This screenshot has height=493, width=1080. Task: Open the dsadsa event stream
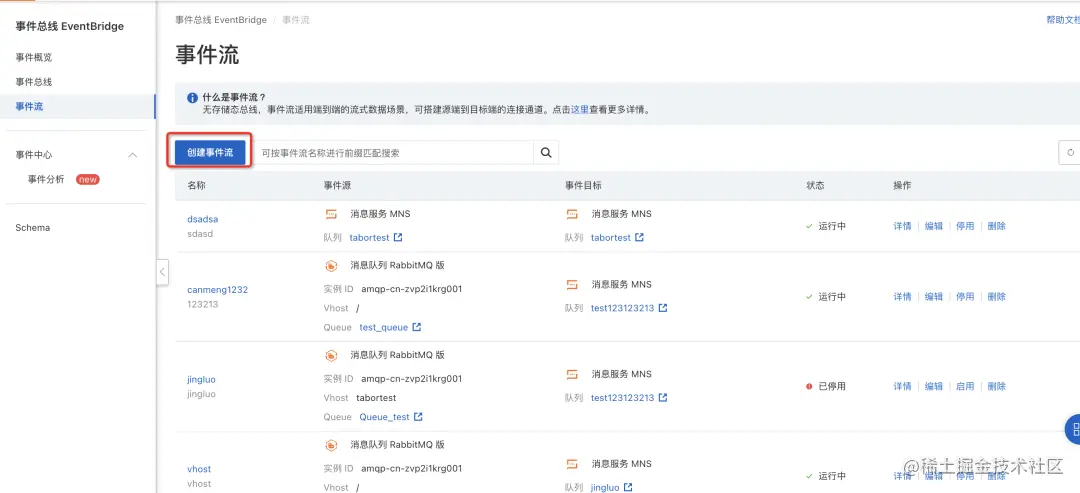[x=202, y=219]
